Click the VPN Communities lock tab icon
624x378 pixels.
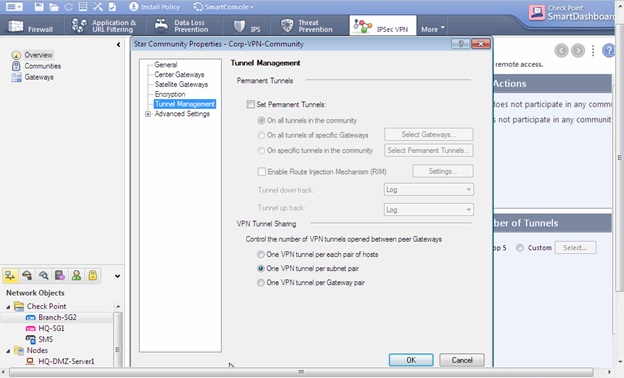point(93,275)
